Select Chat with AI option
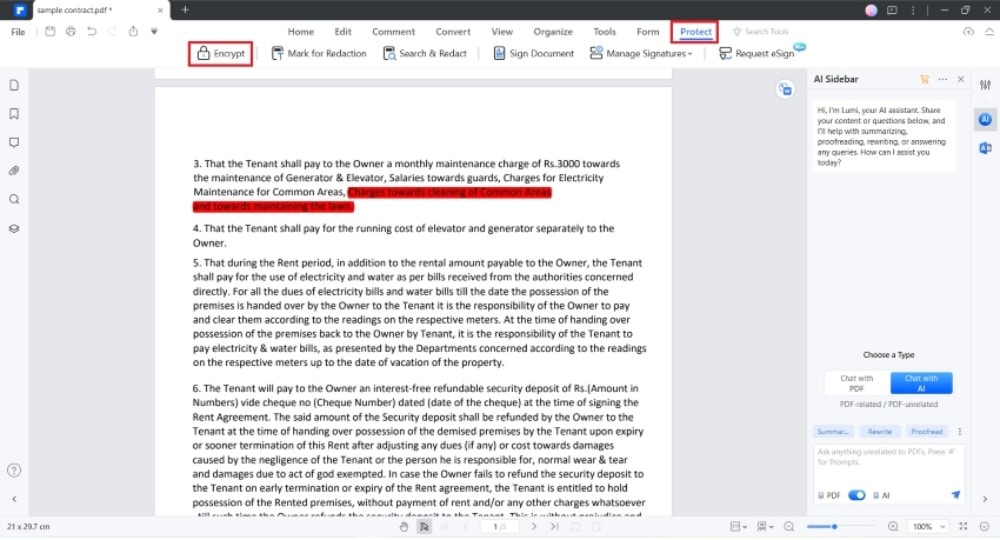Screen dimensions: 1000x540 tap(921, 383)
